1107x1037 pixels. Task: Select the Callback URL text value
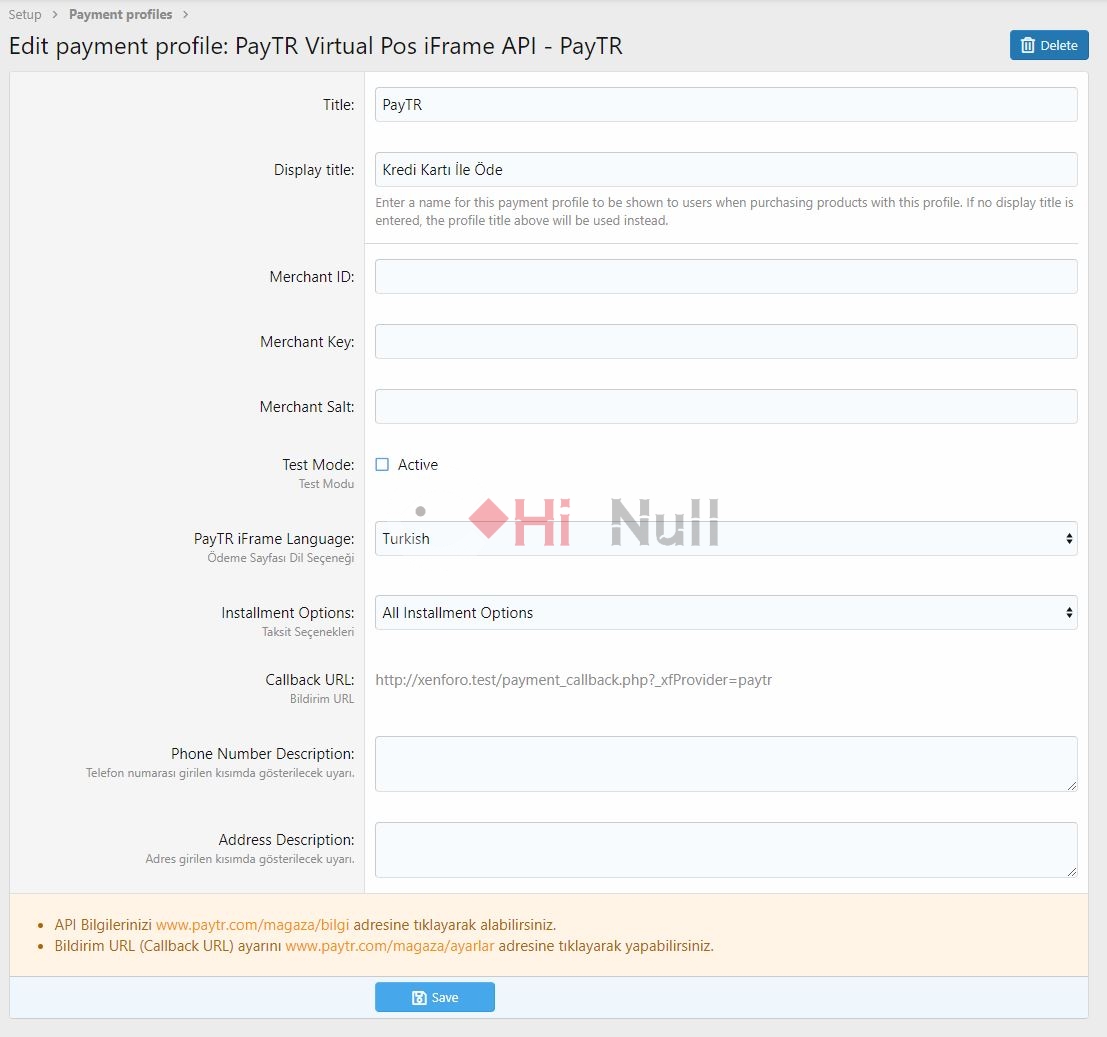tap(573, 680)
